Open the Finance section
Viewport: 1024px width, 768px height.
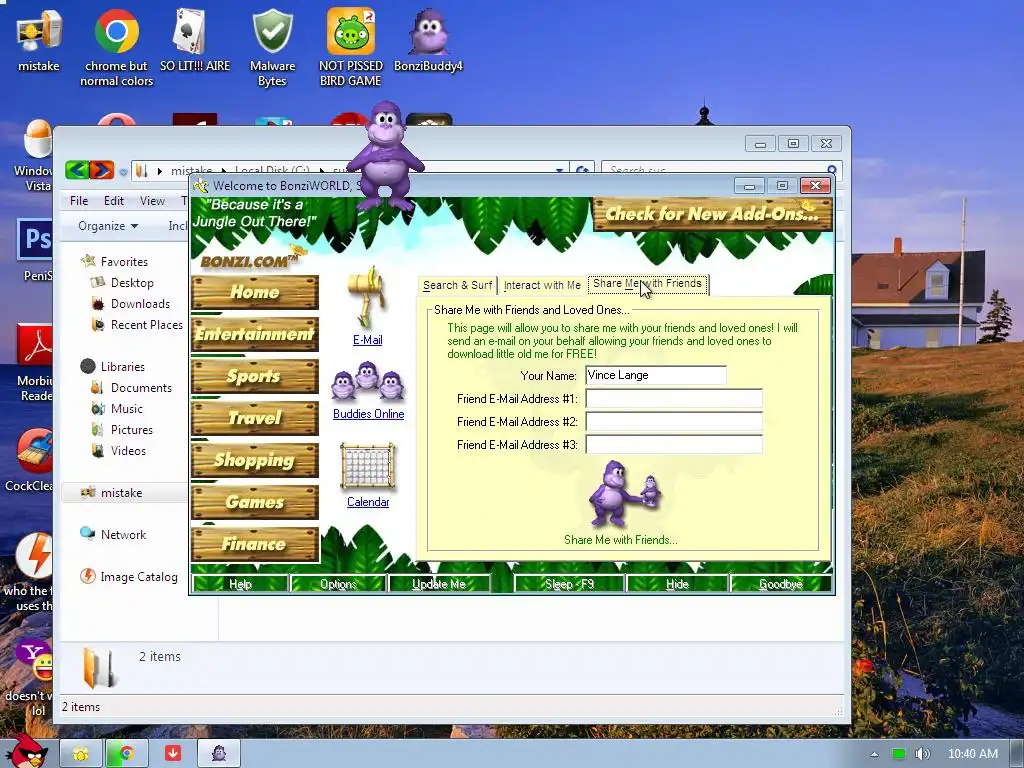[x=255, y=544]
